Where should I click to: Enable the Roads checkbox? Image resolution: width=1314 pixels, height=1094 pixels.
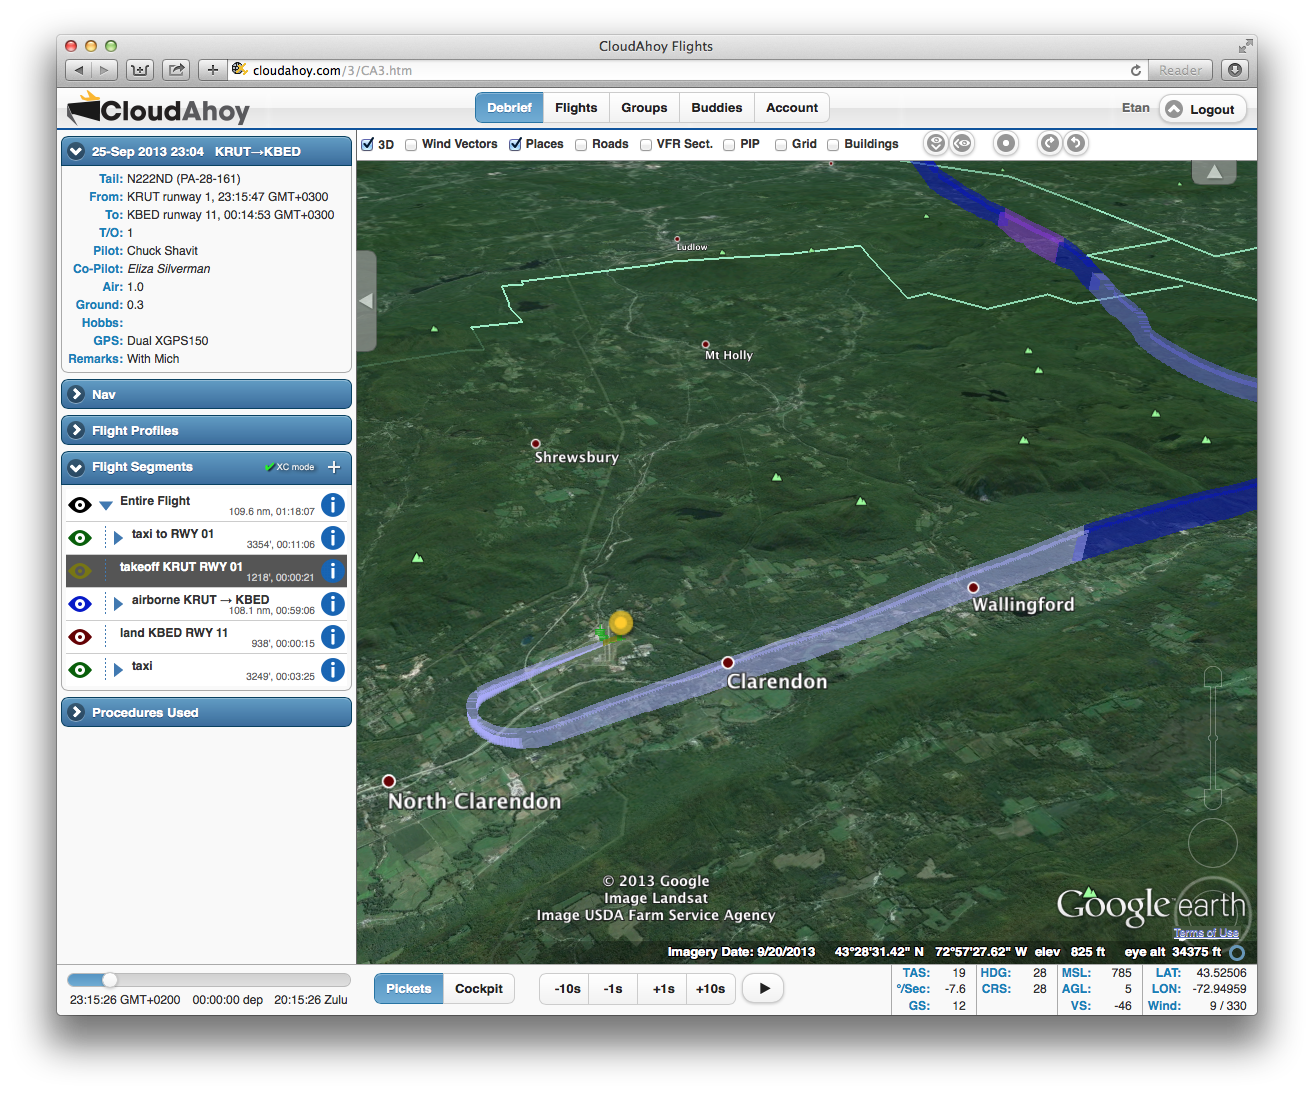coord(581,145)
